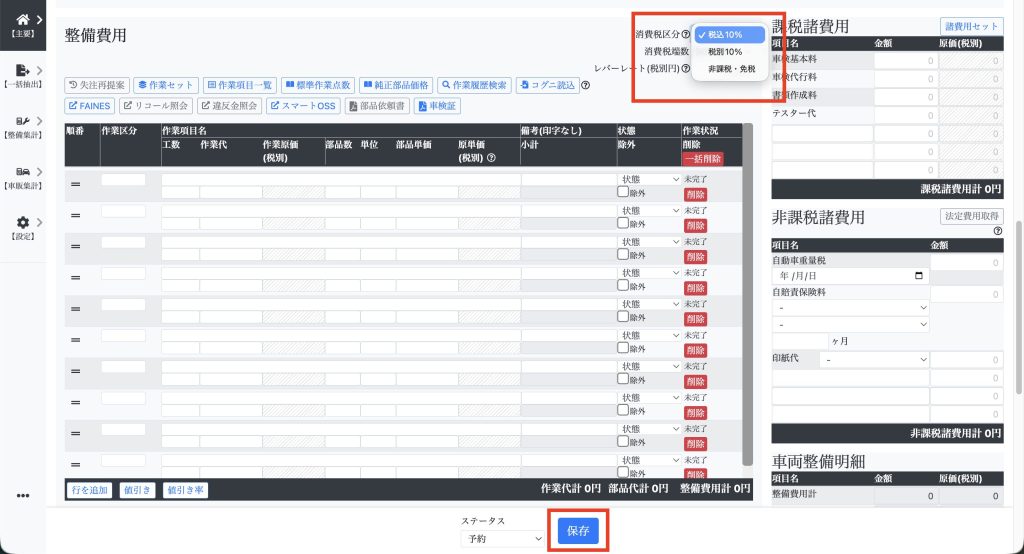Image resolution: width=1024 pixels, height=554 pixels.
Task: Tick the 除外 checkbox in third row
Action: [623, 254]
